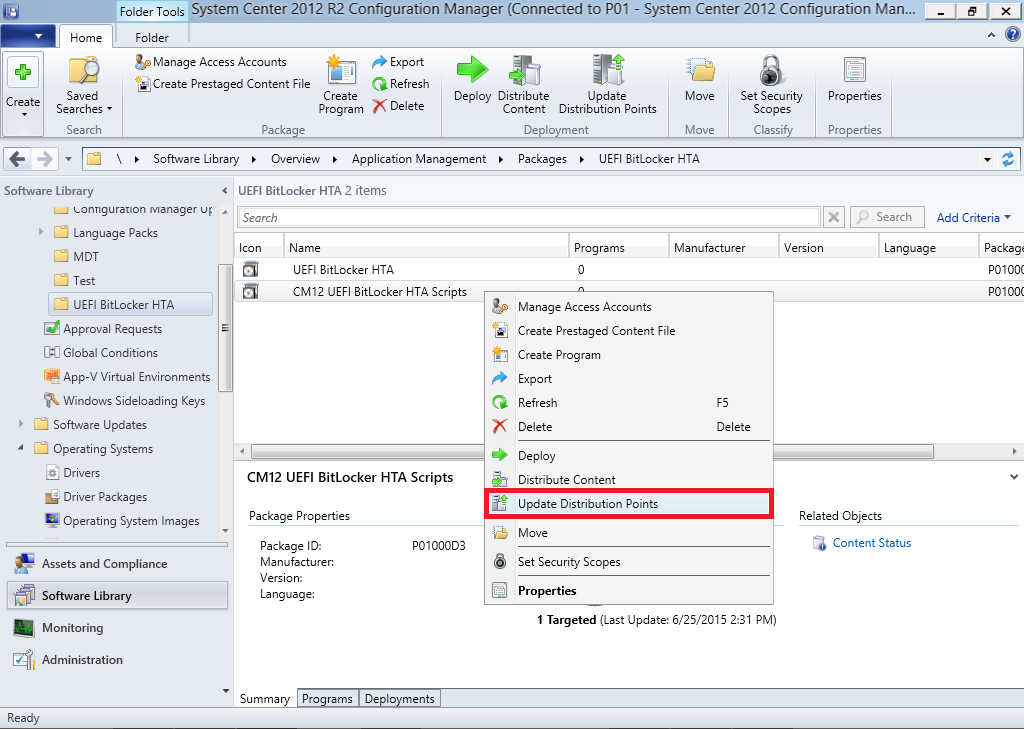Screen dimensions: 1024x729
Task: Select the UEFI BitLocker HTA package row
Action: pos(629,269)
